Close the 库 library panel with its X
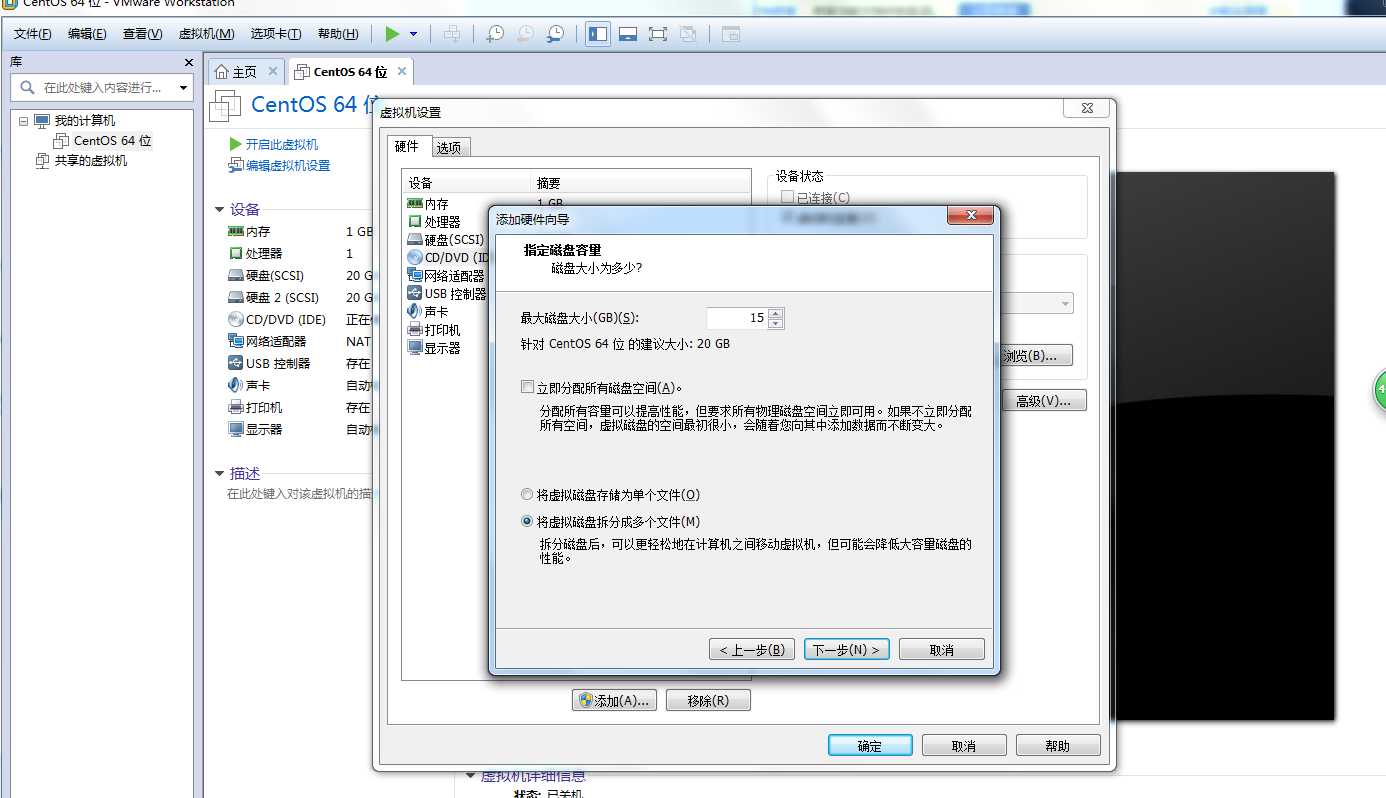The height and width of the screenshot is (798, 1386). tap(188, 62)
